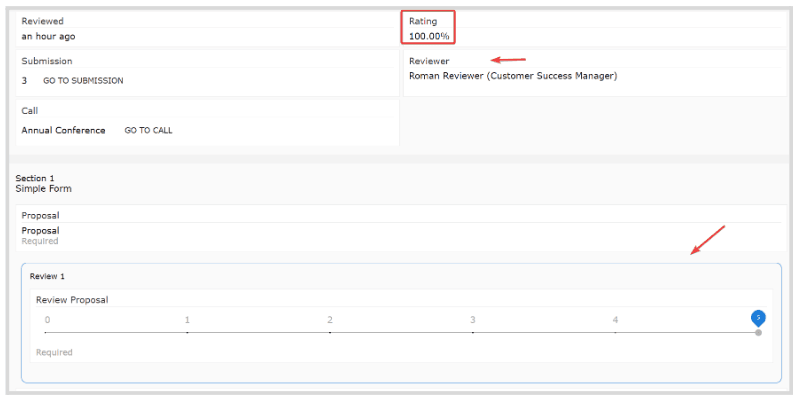Image resolution: width=798 pixels, height=399 pixels.
Task: Select the Roman Reviewer name text
Action: [513, 76]
